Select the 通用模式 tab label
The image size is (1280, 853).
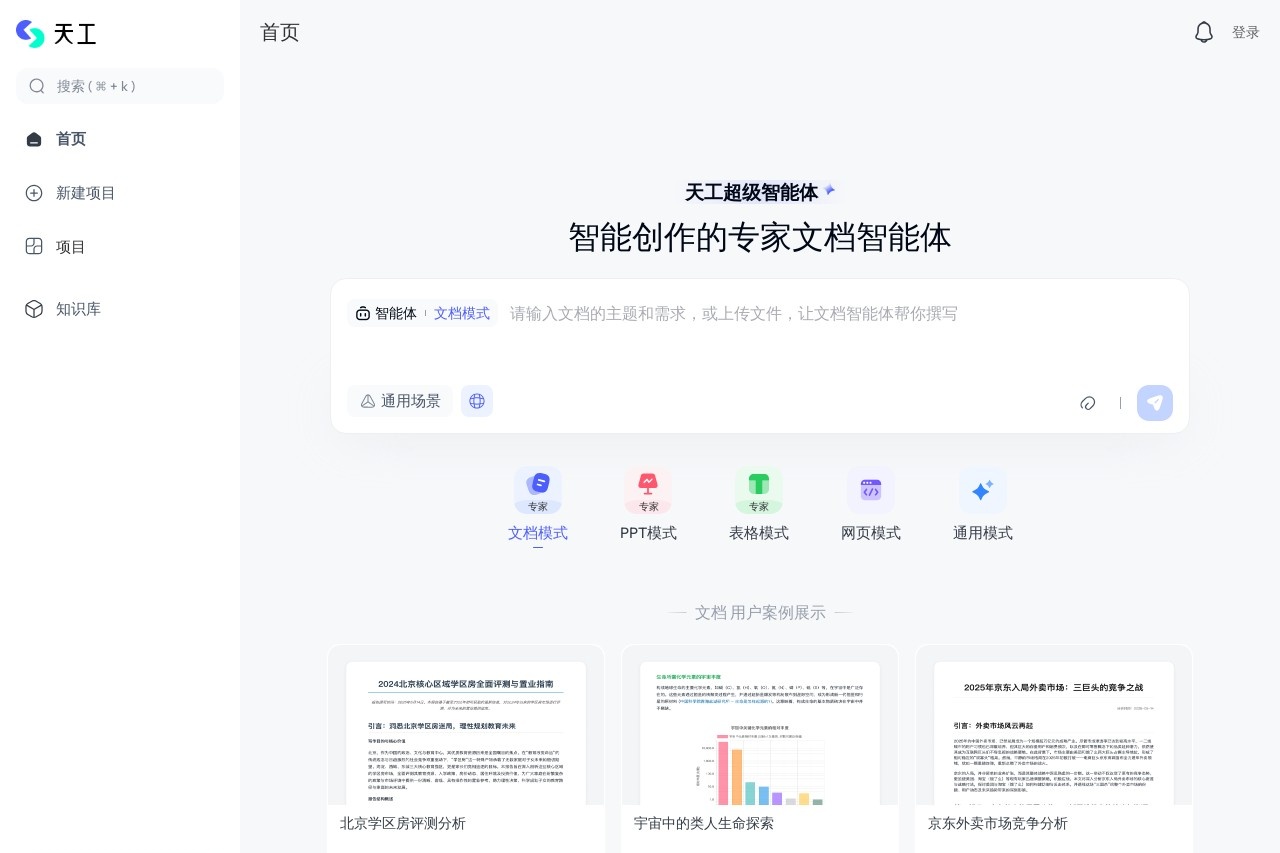[x=983, y=533]
